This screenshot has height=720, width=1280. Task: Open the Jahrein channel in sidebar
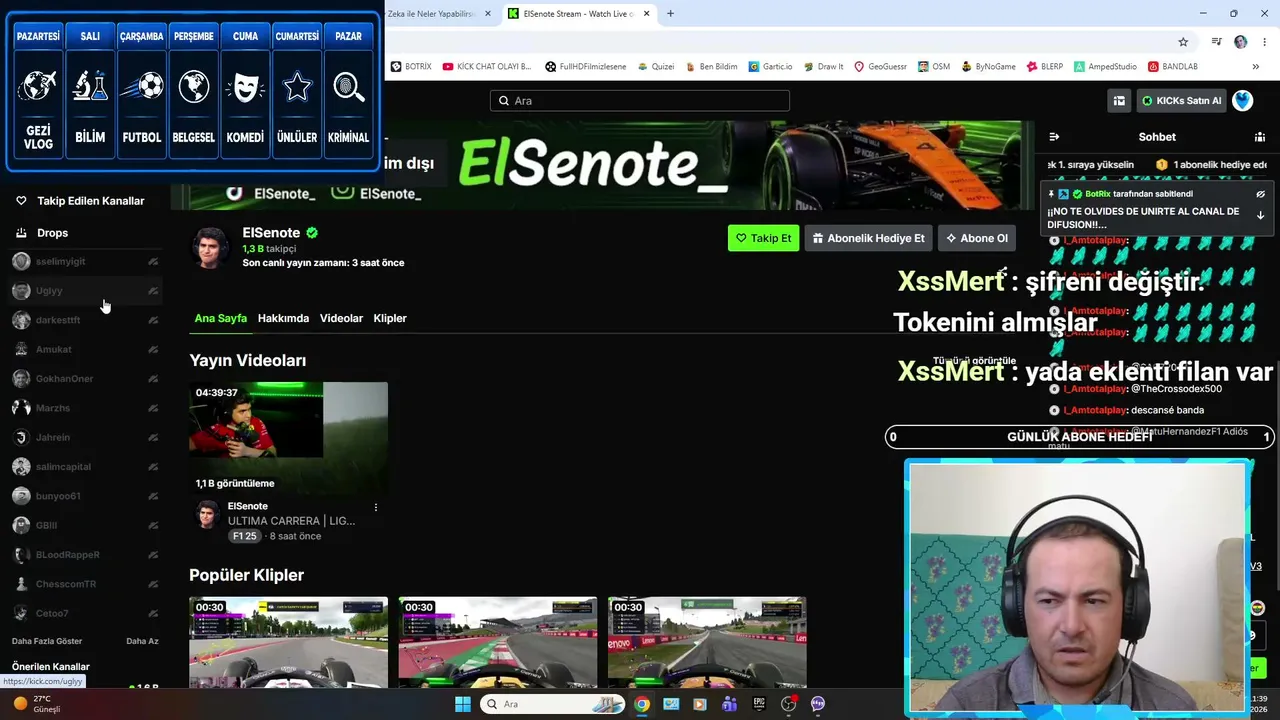click(x=85, y=437)
